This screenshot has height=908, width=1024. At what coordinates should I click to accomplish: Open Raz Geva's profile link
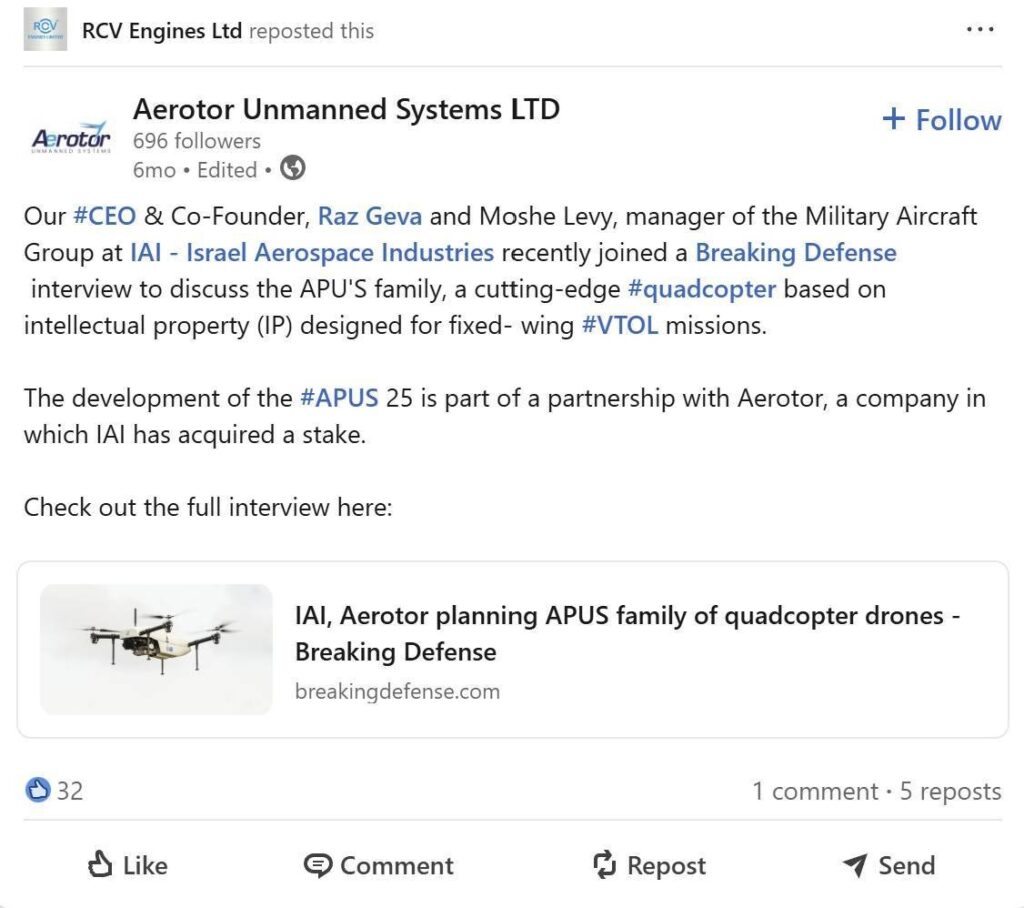[370, 216]
